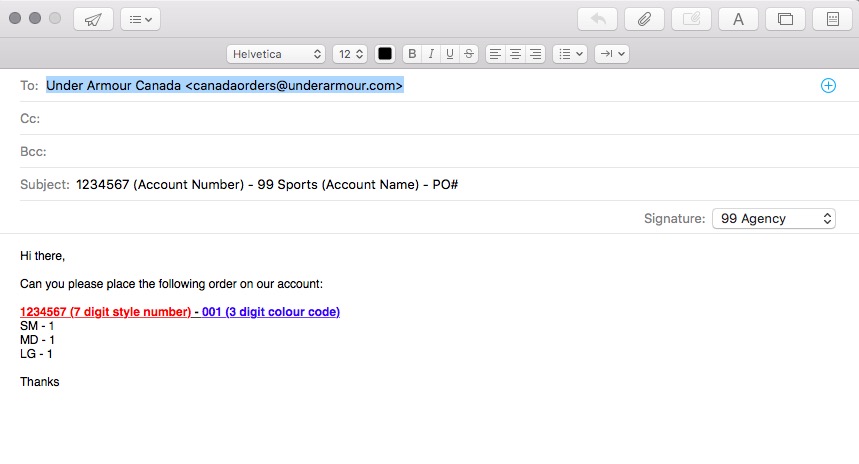Click the 'LG - 1' line
859x464 pixels.
tap(36, 354)
